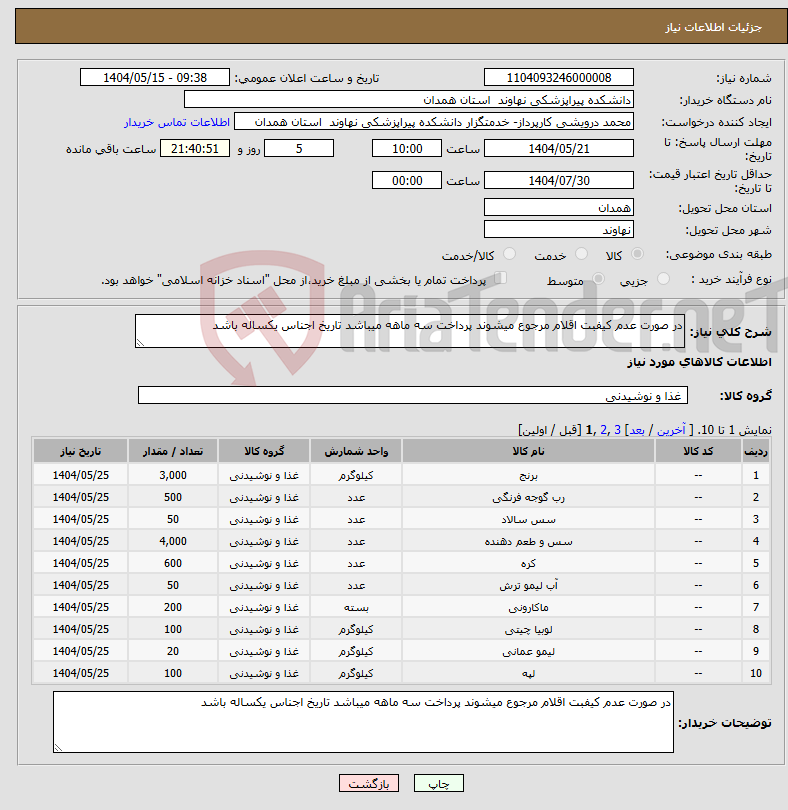
Task: Choose the جزیی purchase type radio
Action: (x=663, y=279)
